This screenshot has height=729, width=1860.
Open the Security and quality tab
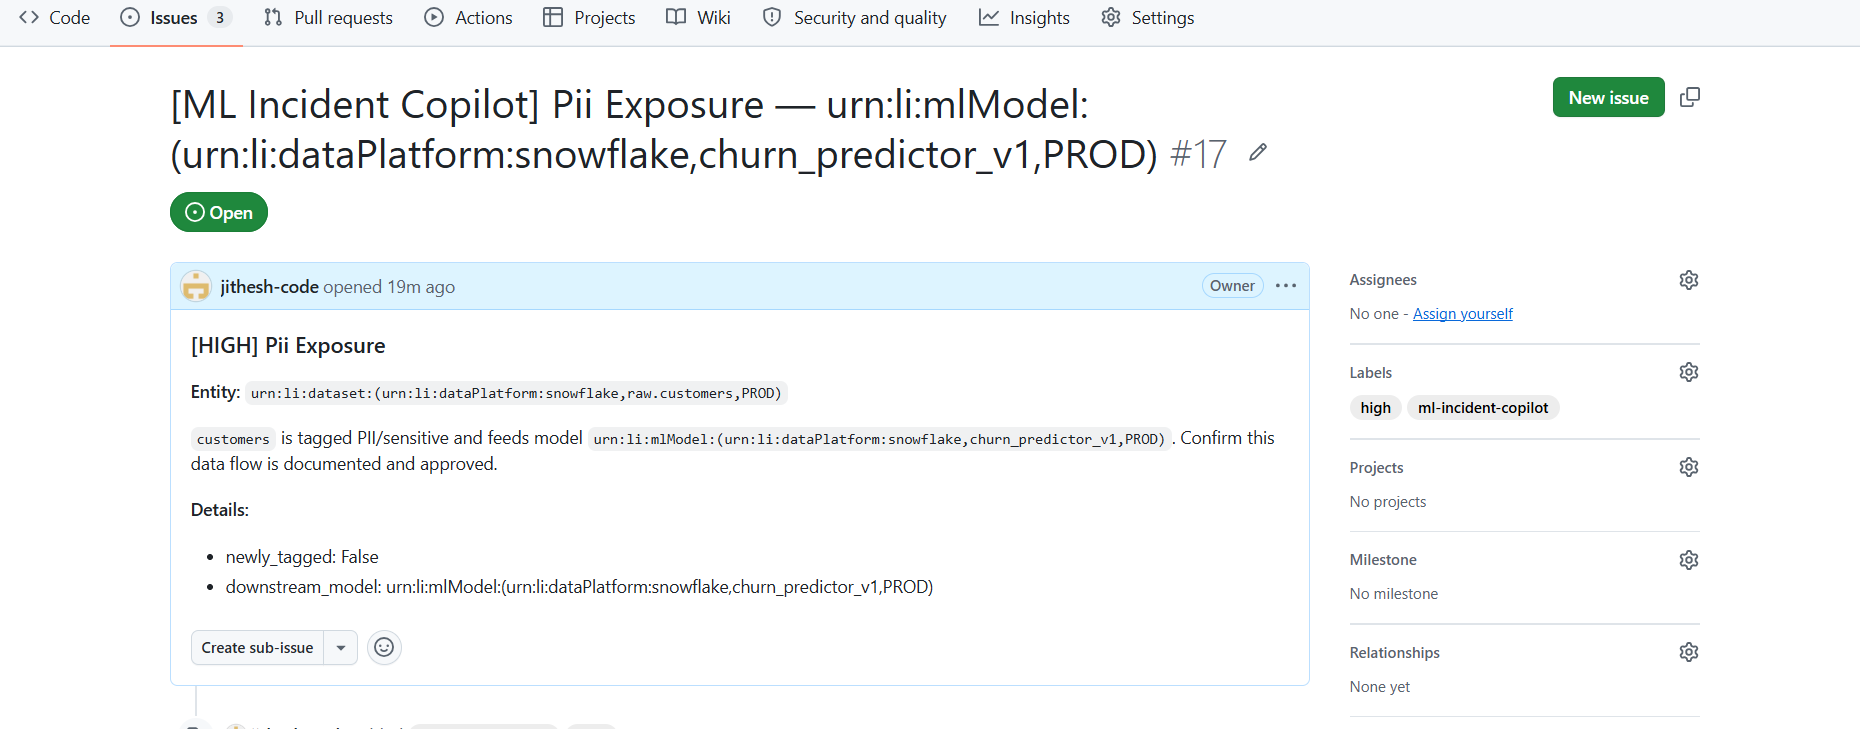click(x=854, y=18)
